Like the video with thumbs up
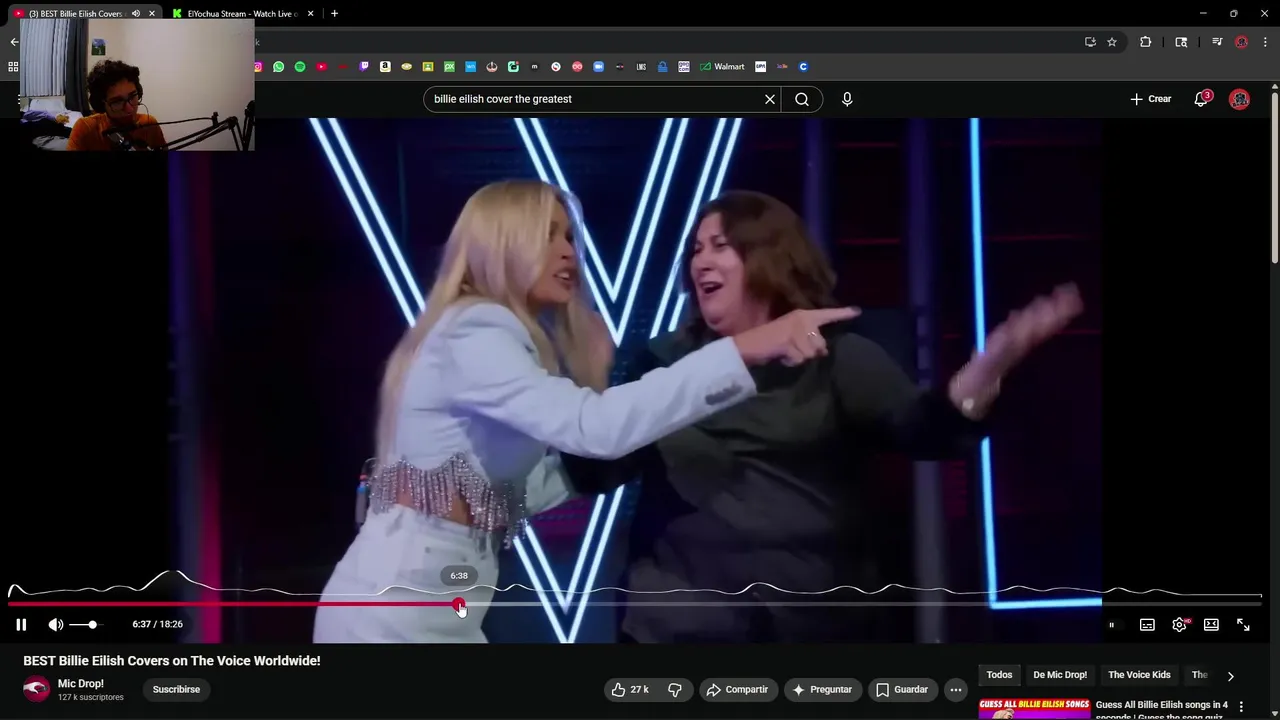The height and width of the screenshot is (720, 1280). pos(630,689)
